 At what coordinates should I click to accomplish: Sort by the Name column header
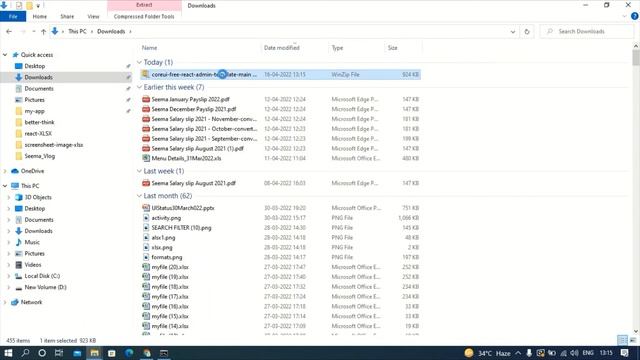point(149,48)
